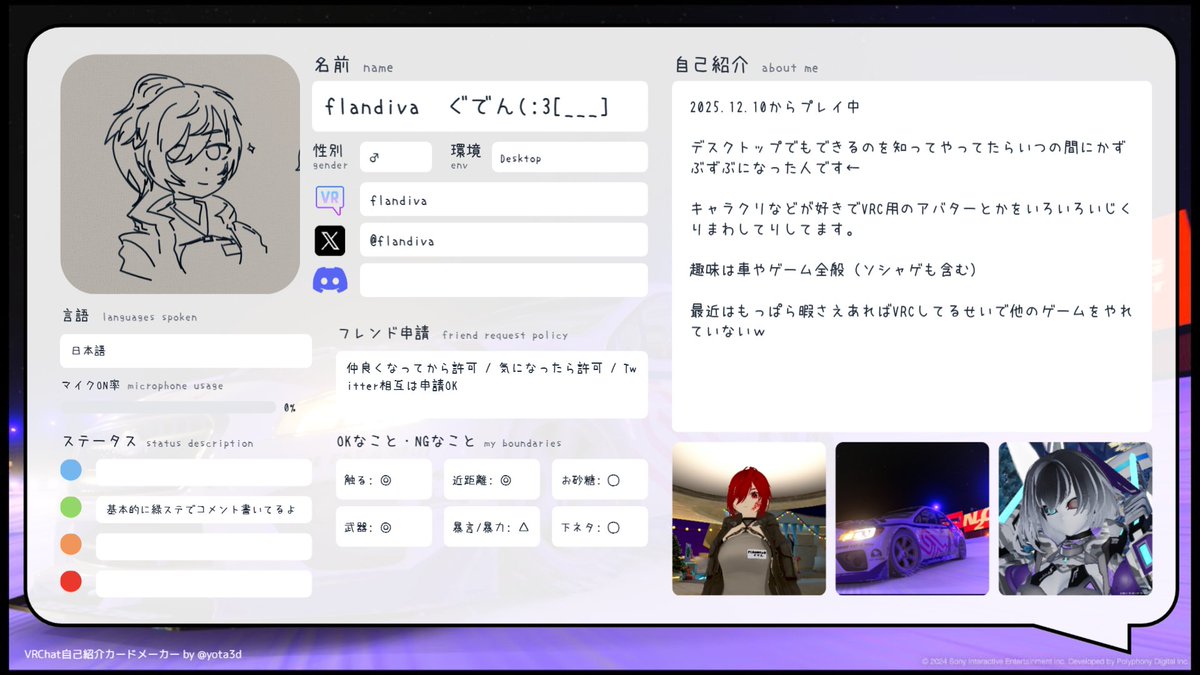Click the マイクON率 microphone usage label
1200x675 pixels.
(x=142, y=385)
